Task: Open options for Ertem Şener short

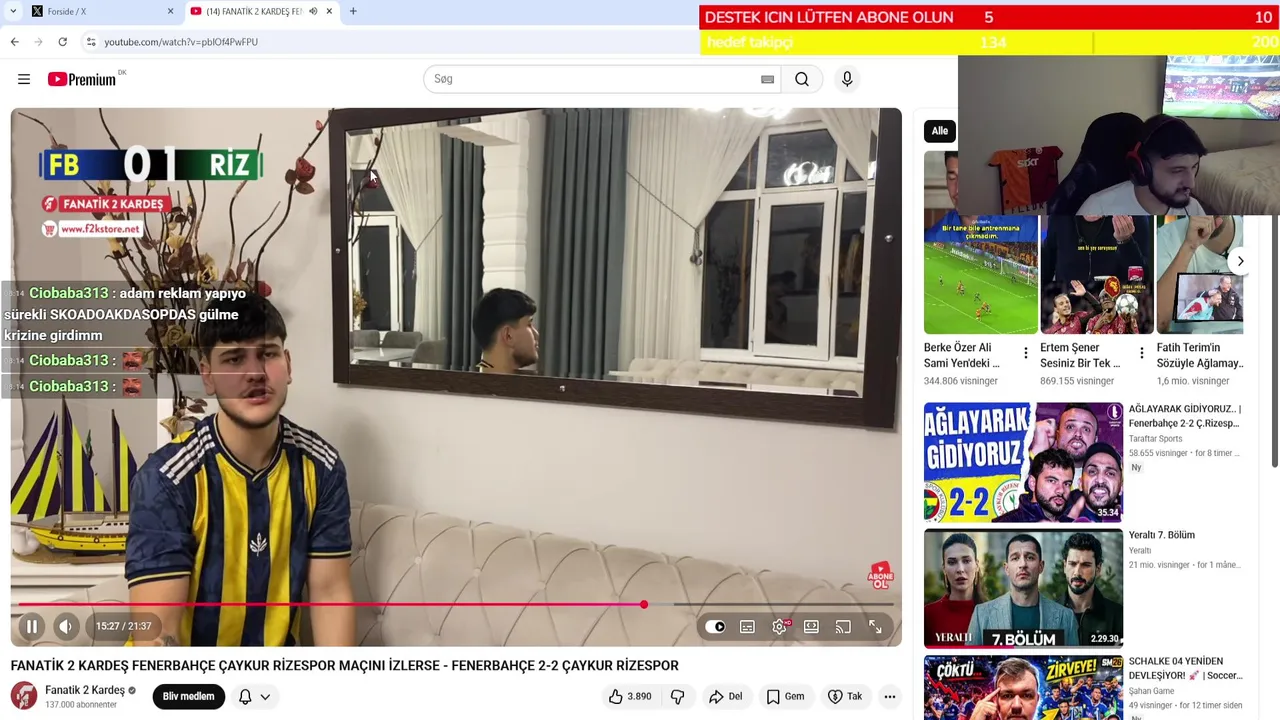Action: pyautogui.click(x=1141, y=353)
